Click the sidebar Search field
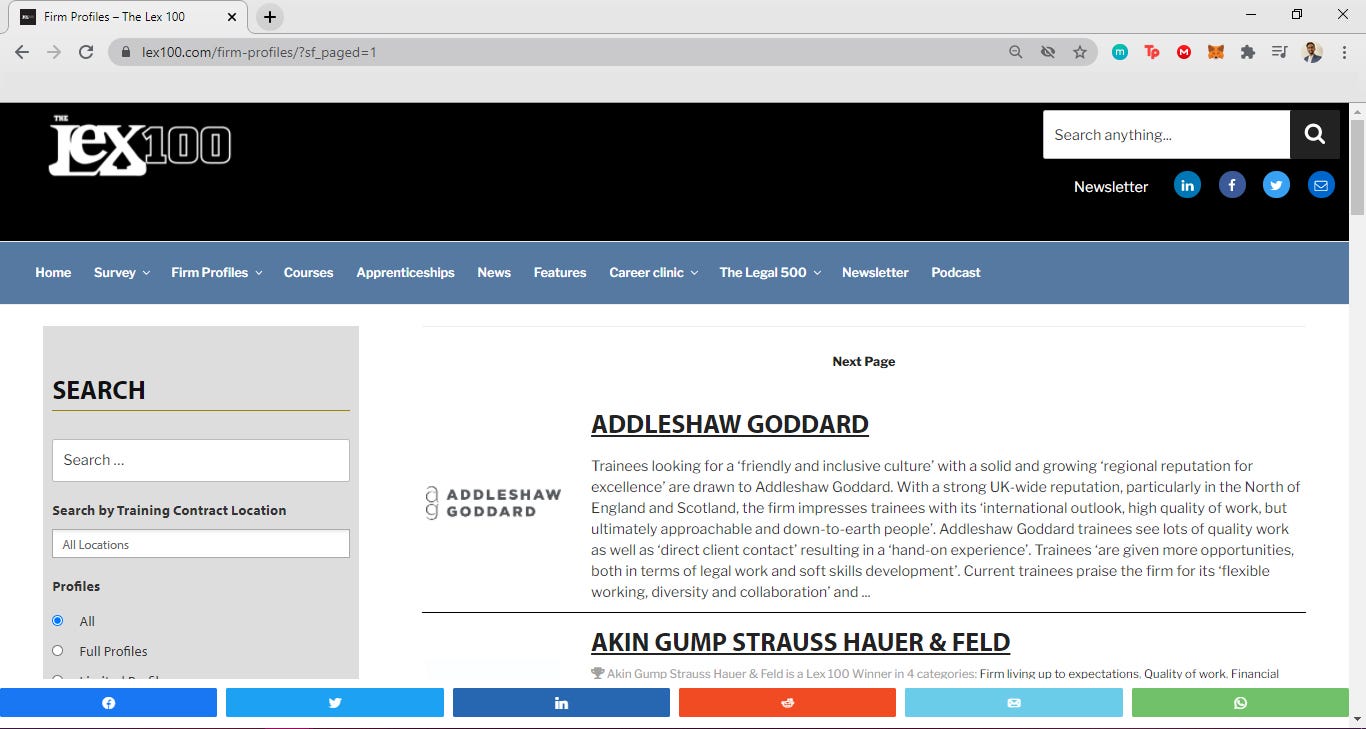 [201, 460]
